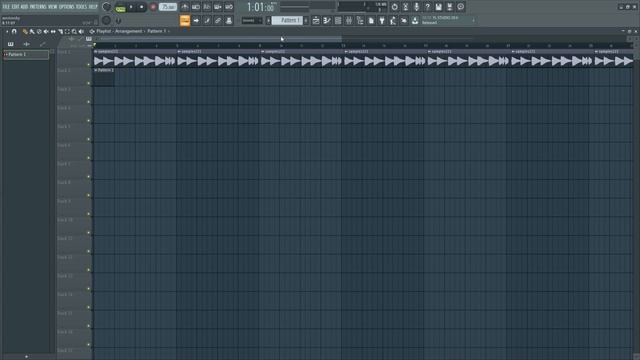This screenshot has width=640, height=360.
Task: Mute Track 2 with its green switch
Action: tap(89, 83)
